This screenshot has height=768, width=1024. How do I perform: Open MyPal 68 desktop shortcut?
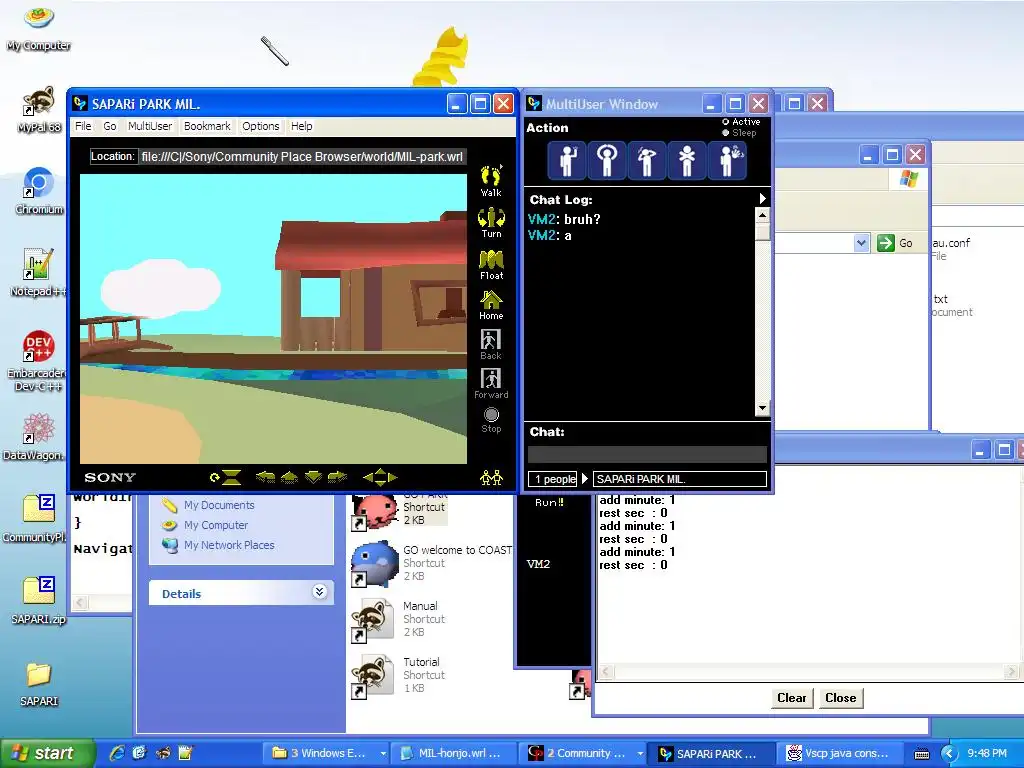coord(39,109)
